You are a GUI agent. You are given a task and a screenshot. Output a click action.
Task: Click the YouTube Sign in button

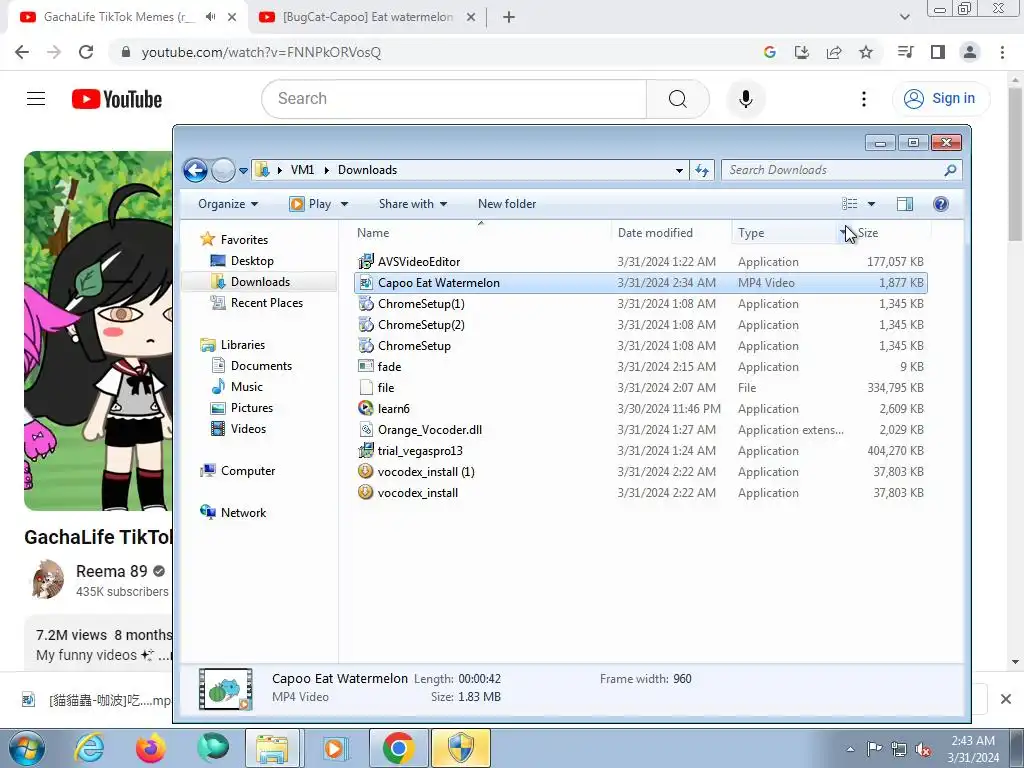940,99
